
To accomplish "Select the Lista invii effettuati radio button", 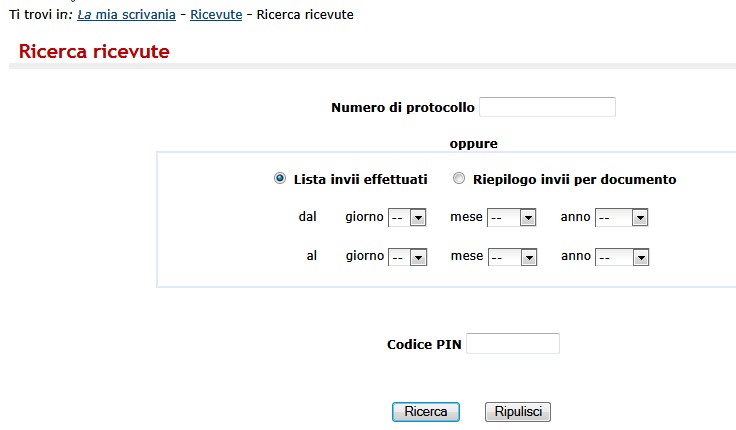I will 280,179.
